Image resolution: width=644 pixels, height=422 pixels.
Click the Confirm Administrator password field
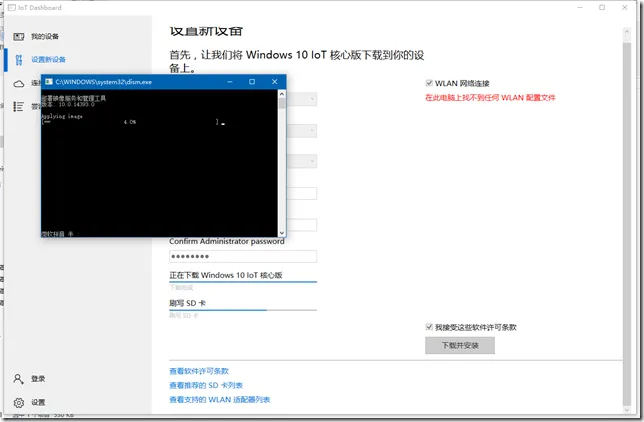pyautogui.click(x=243, y=256)
